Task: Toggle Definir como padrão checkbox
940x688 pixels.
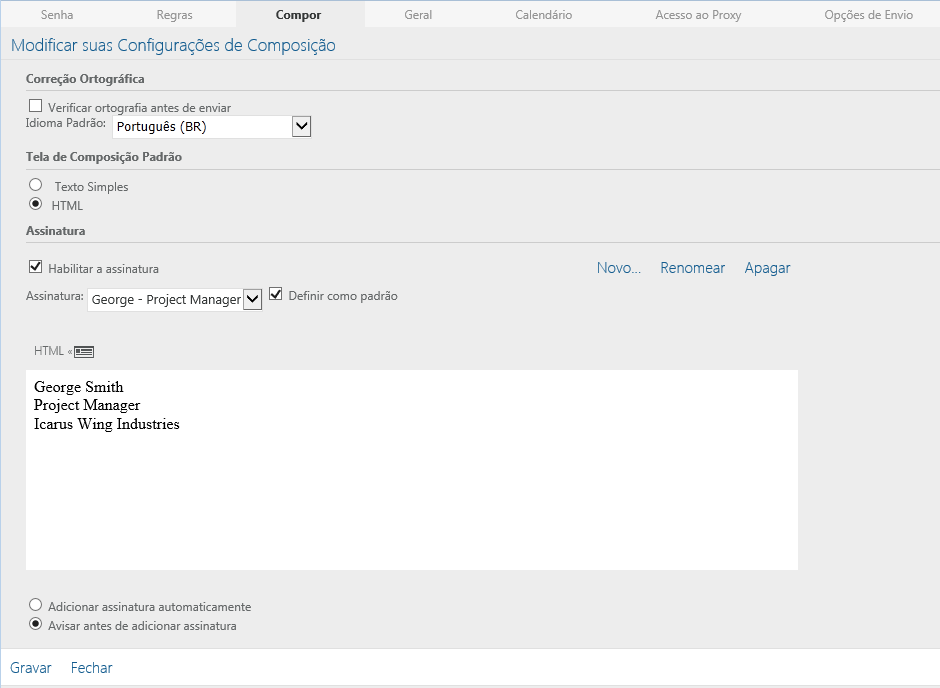Action: [276, 295]
